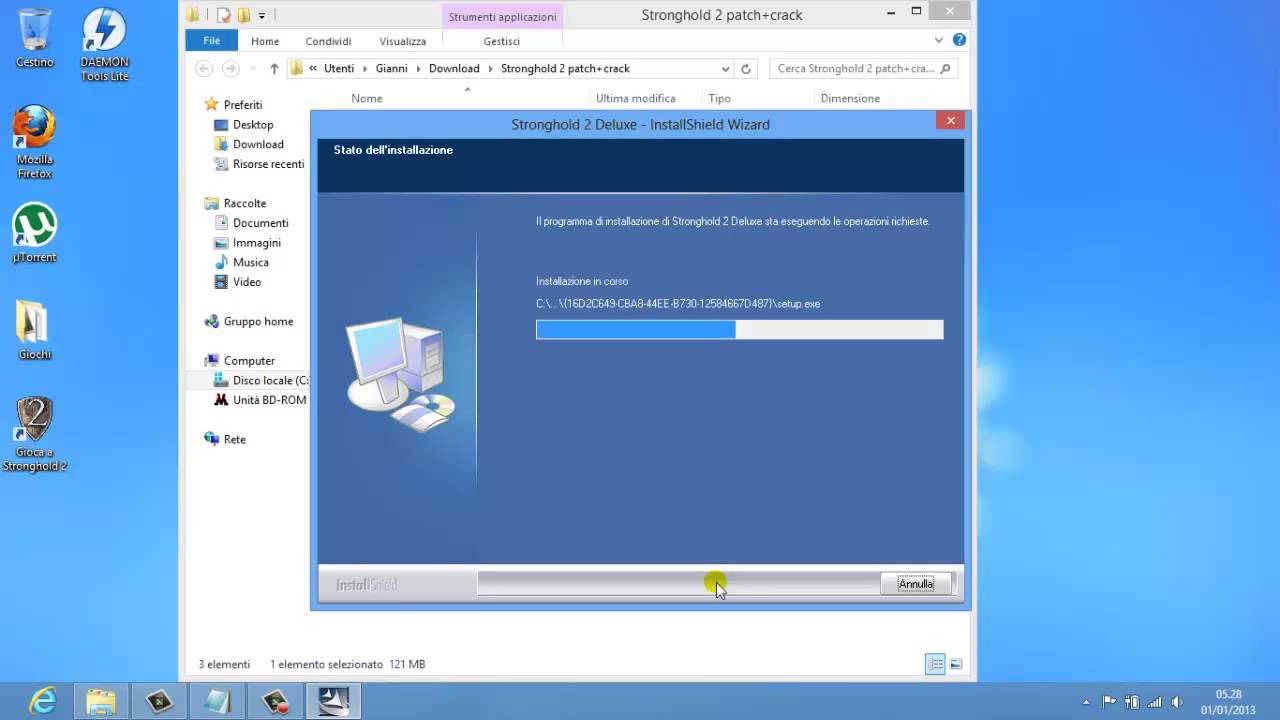Sort files by the Nome column
The width and height of the screenshot is (1280, 720).
(367, 98)
